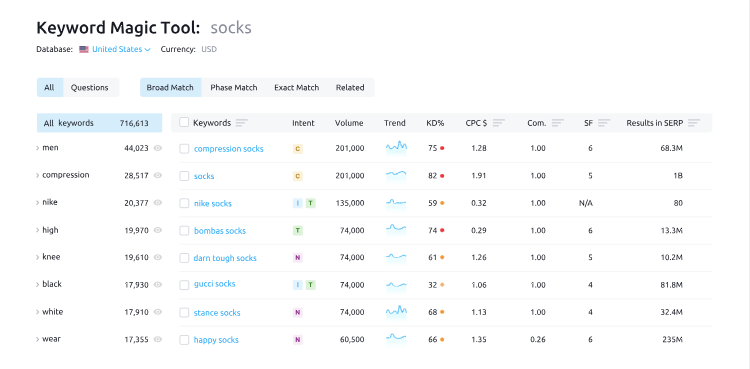Open the nike socks keyword link
Viewport: 750px width, 369px height.
coord(213,203)
